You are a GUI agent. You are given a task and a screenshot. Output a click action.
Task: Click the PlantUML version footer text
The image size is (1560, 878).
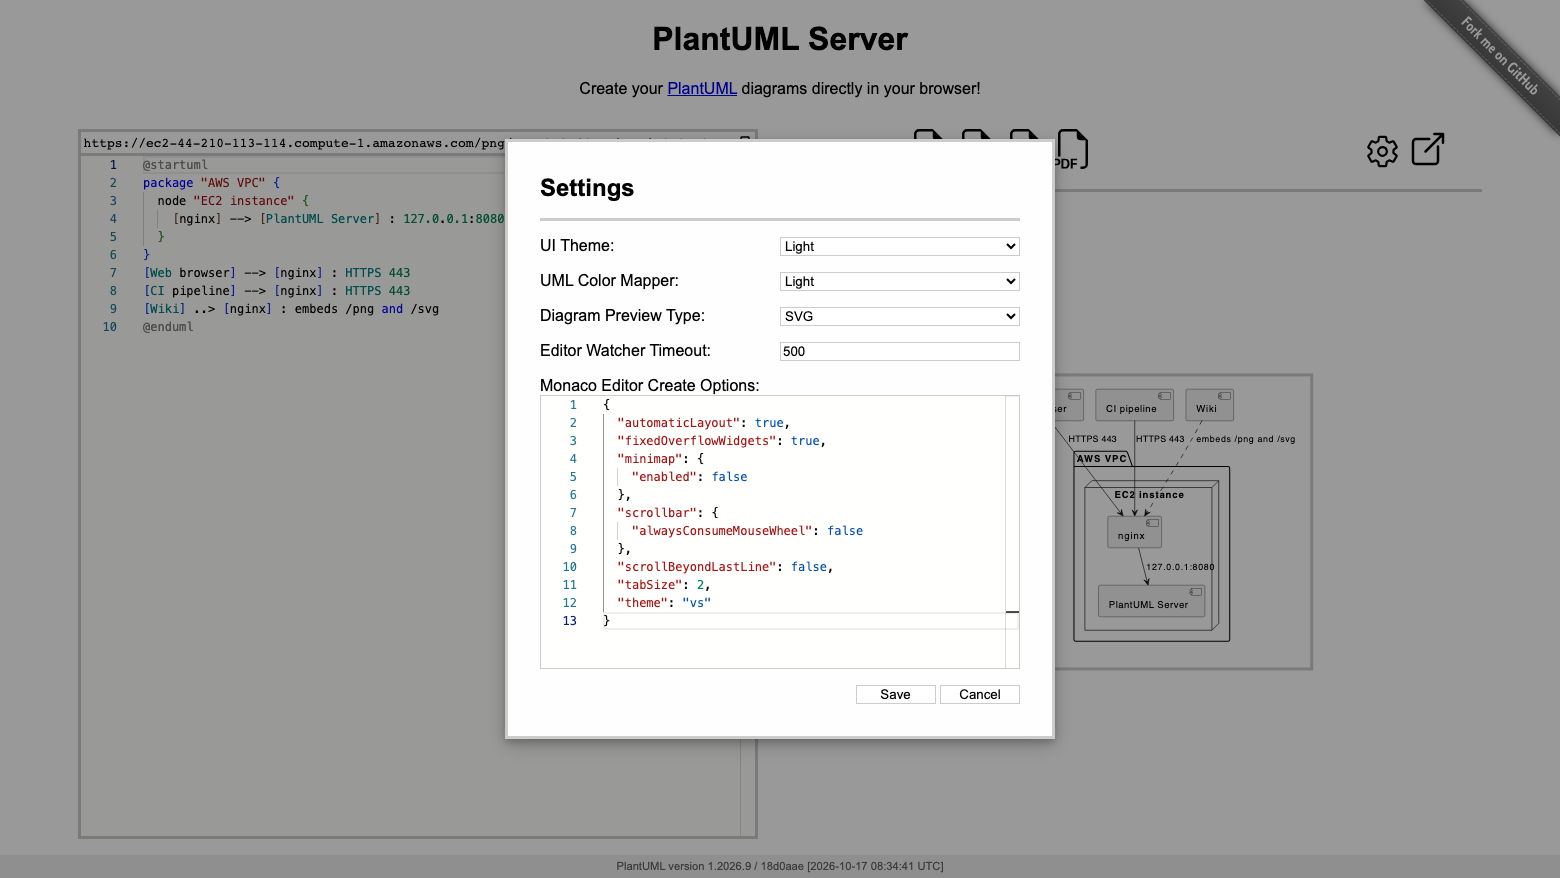coord(780,866)
